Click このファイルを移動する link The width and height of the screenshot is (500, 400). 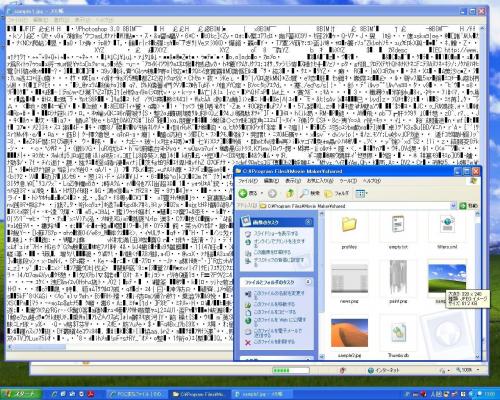click(x=274, y=304)
